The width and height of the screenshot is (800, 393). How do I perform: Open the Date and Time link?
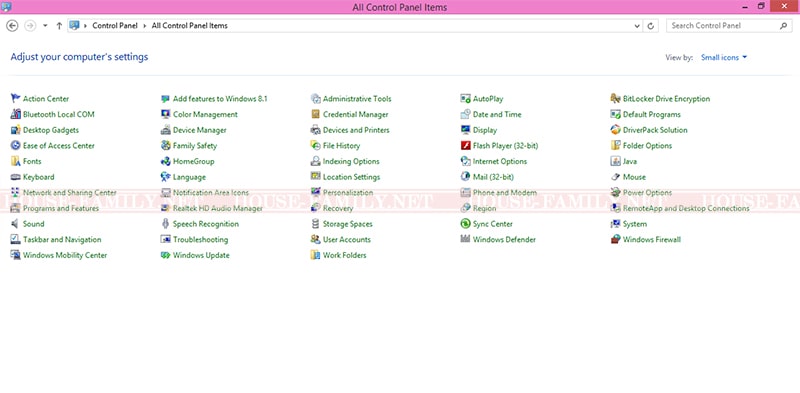(x=497, y=114)
